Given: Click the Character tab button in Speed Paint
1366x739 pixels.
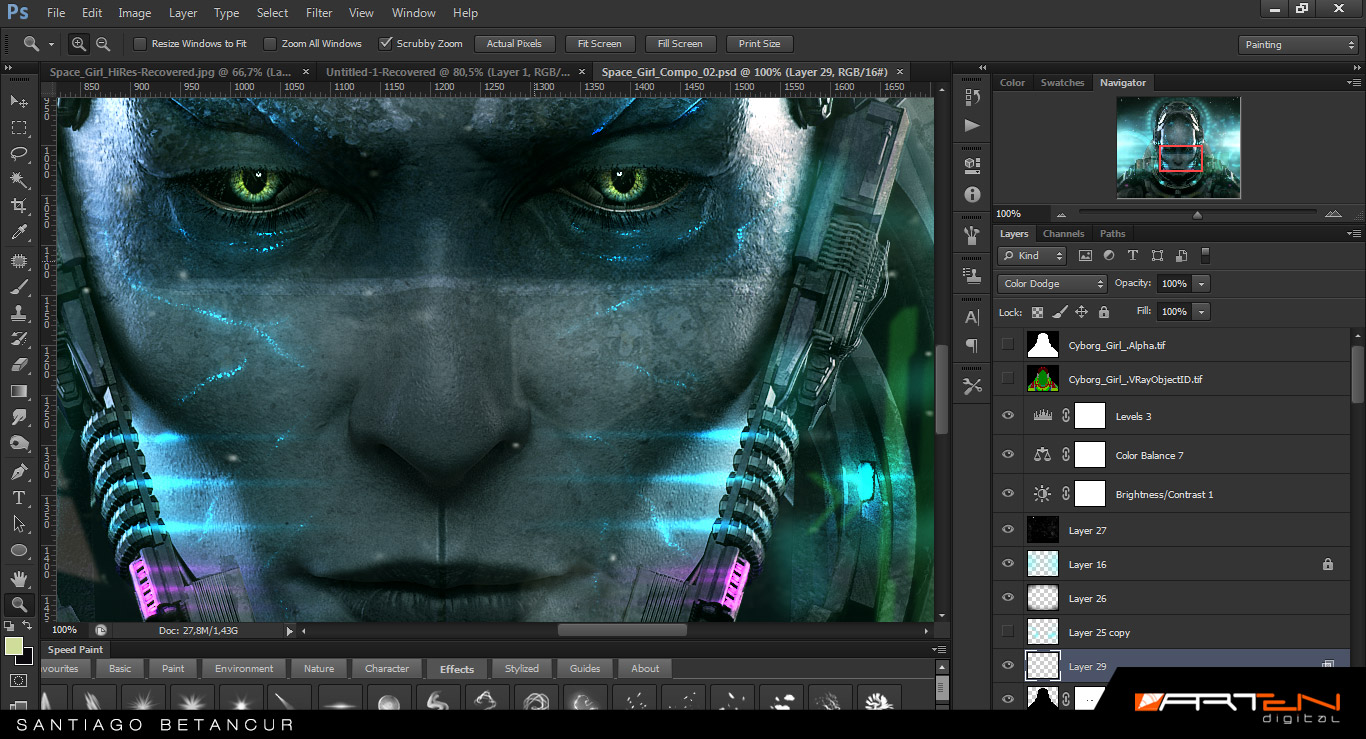Looking at the screenshot, I should 387,669.
